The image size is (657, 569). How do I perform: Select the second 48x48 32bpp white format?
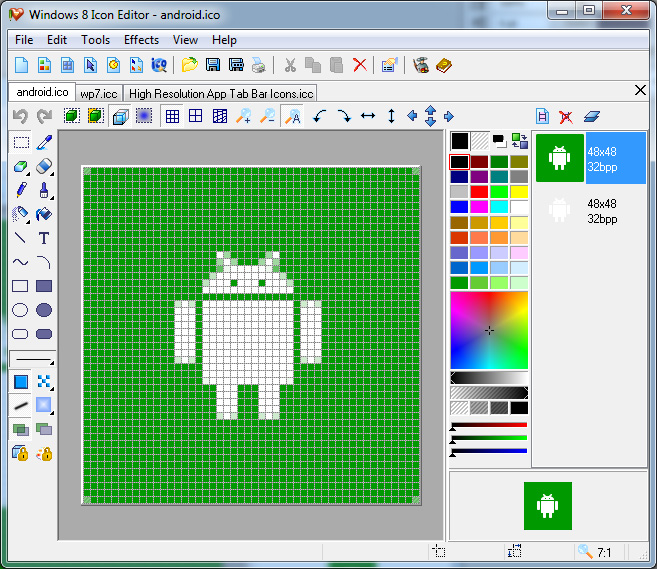(x=591, y=210)
